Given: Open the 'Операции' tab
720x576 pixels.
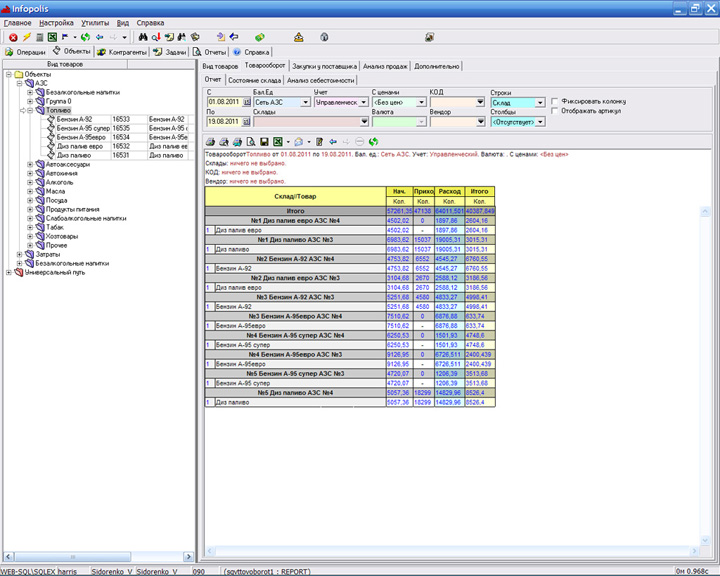Looking at the screenshot, I should [25, 52].
